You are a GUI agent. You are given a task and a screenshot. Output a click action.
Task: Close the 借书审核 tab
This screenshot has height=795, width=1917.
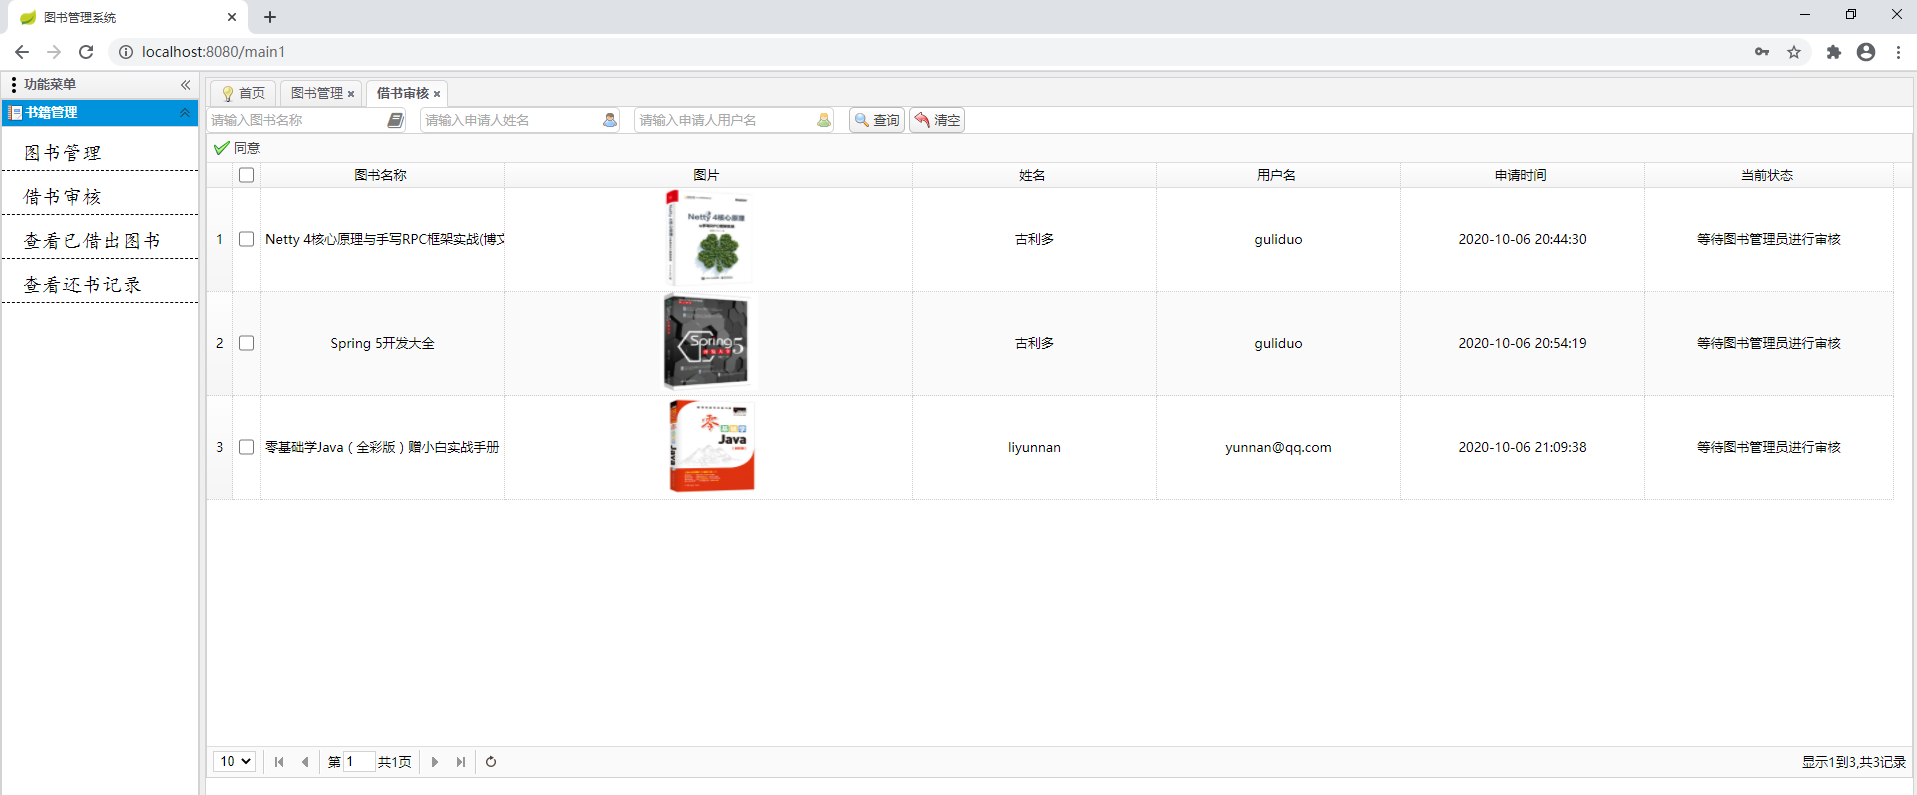(x=437, y=94)
